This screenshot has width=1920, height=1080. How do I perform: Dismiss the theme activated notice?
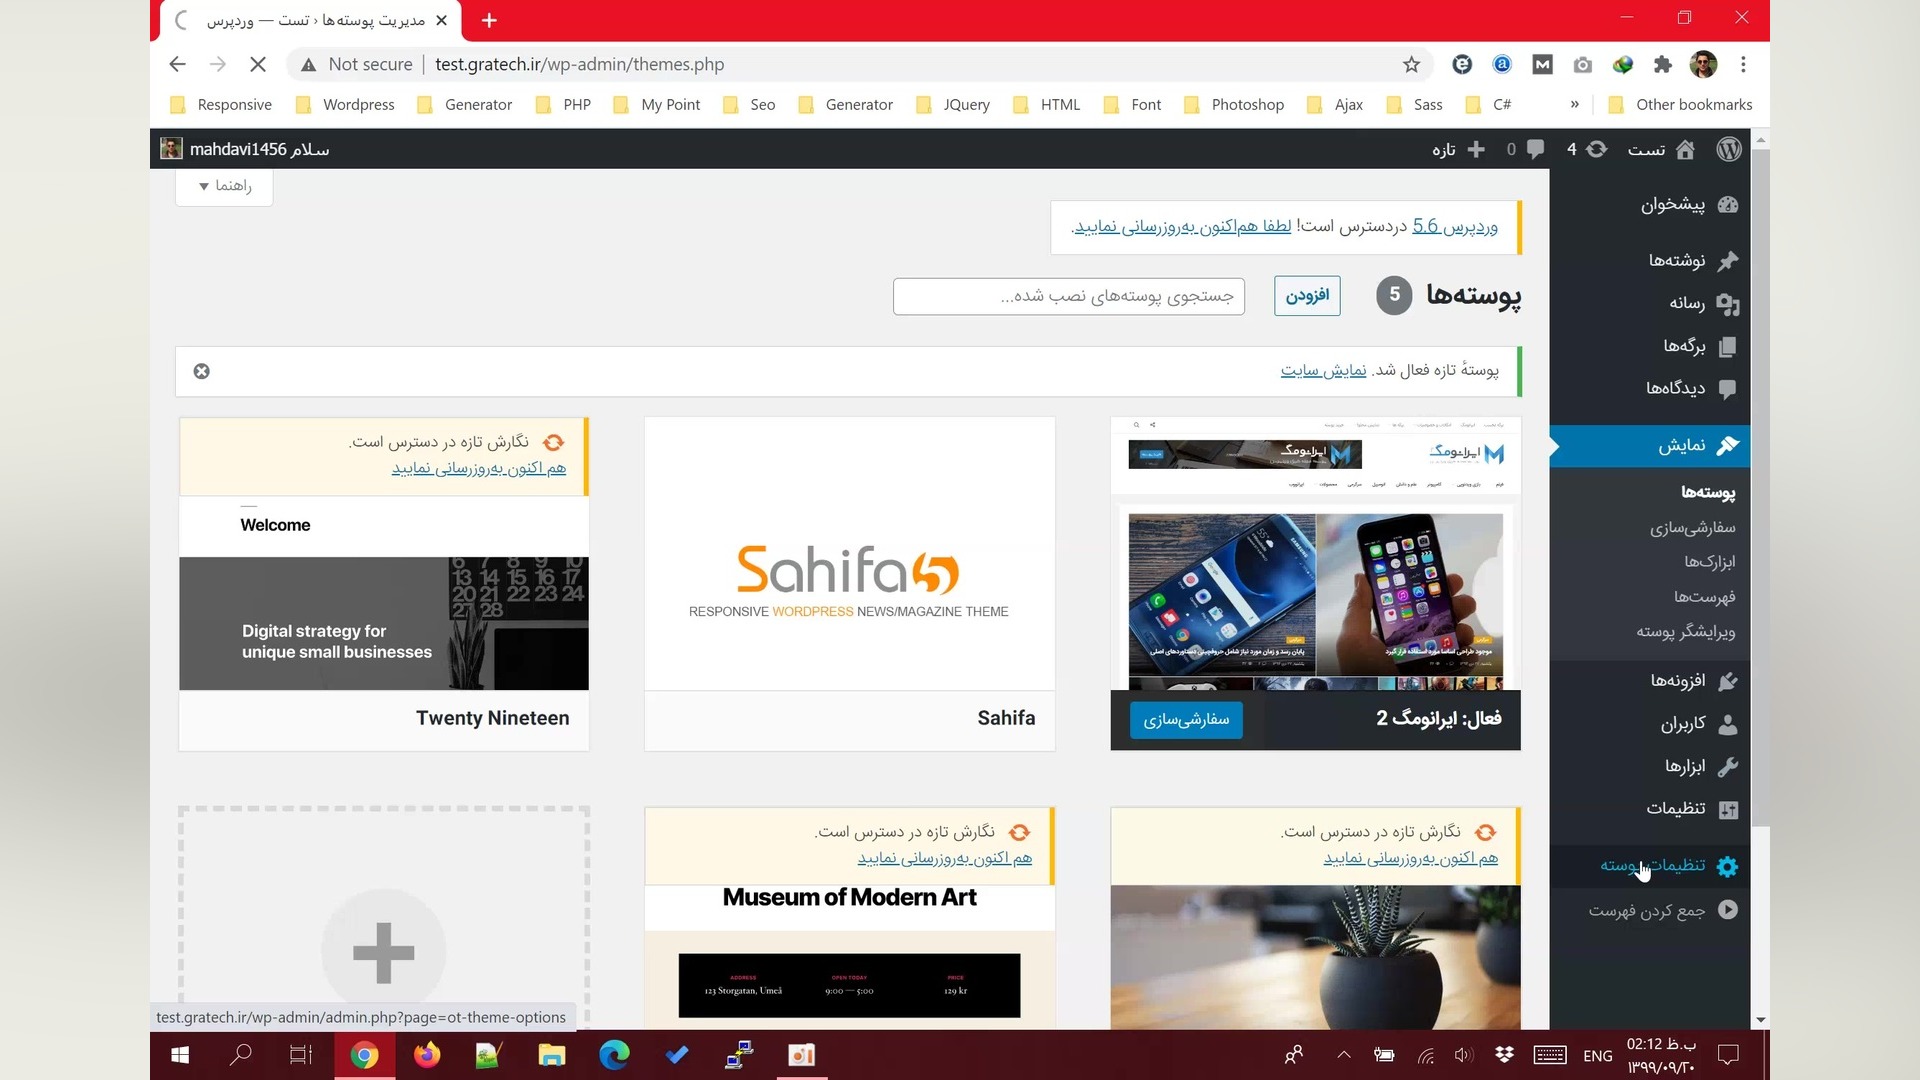(202, 371)
